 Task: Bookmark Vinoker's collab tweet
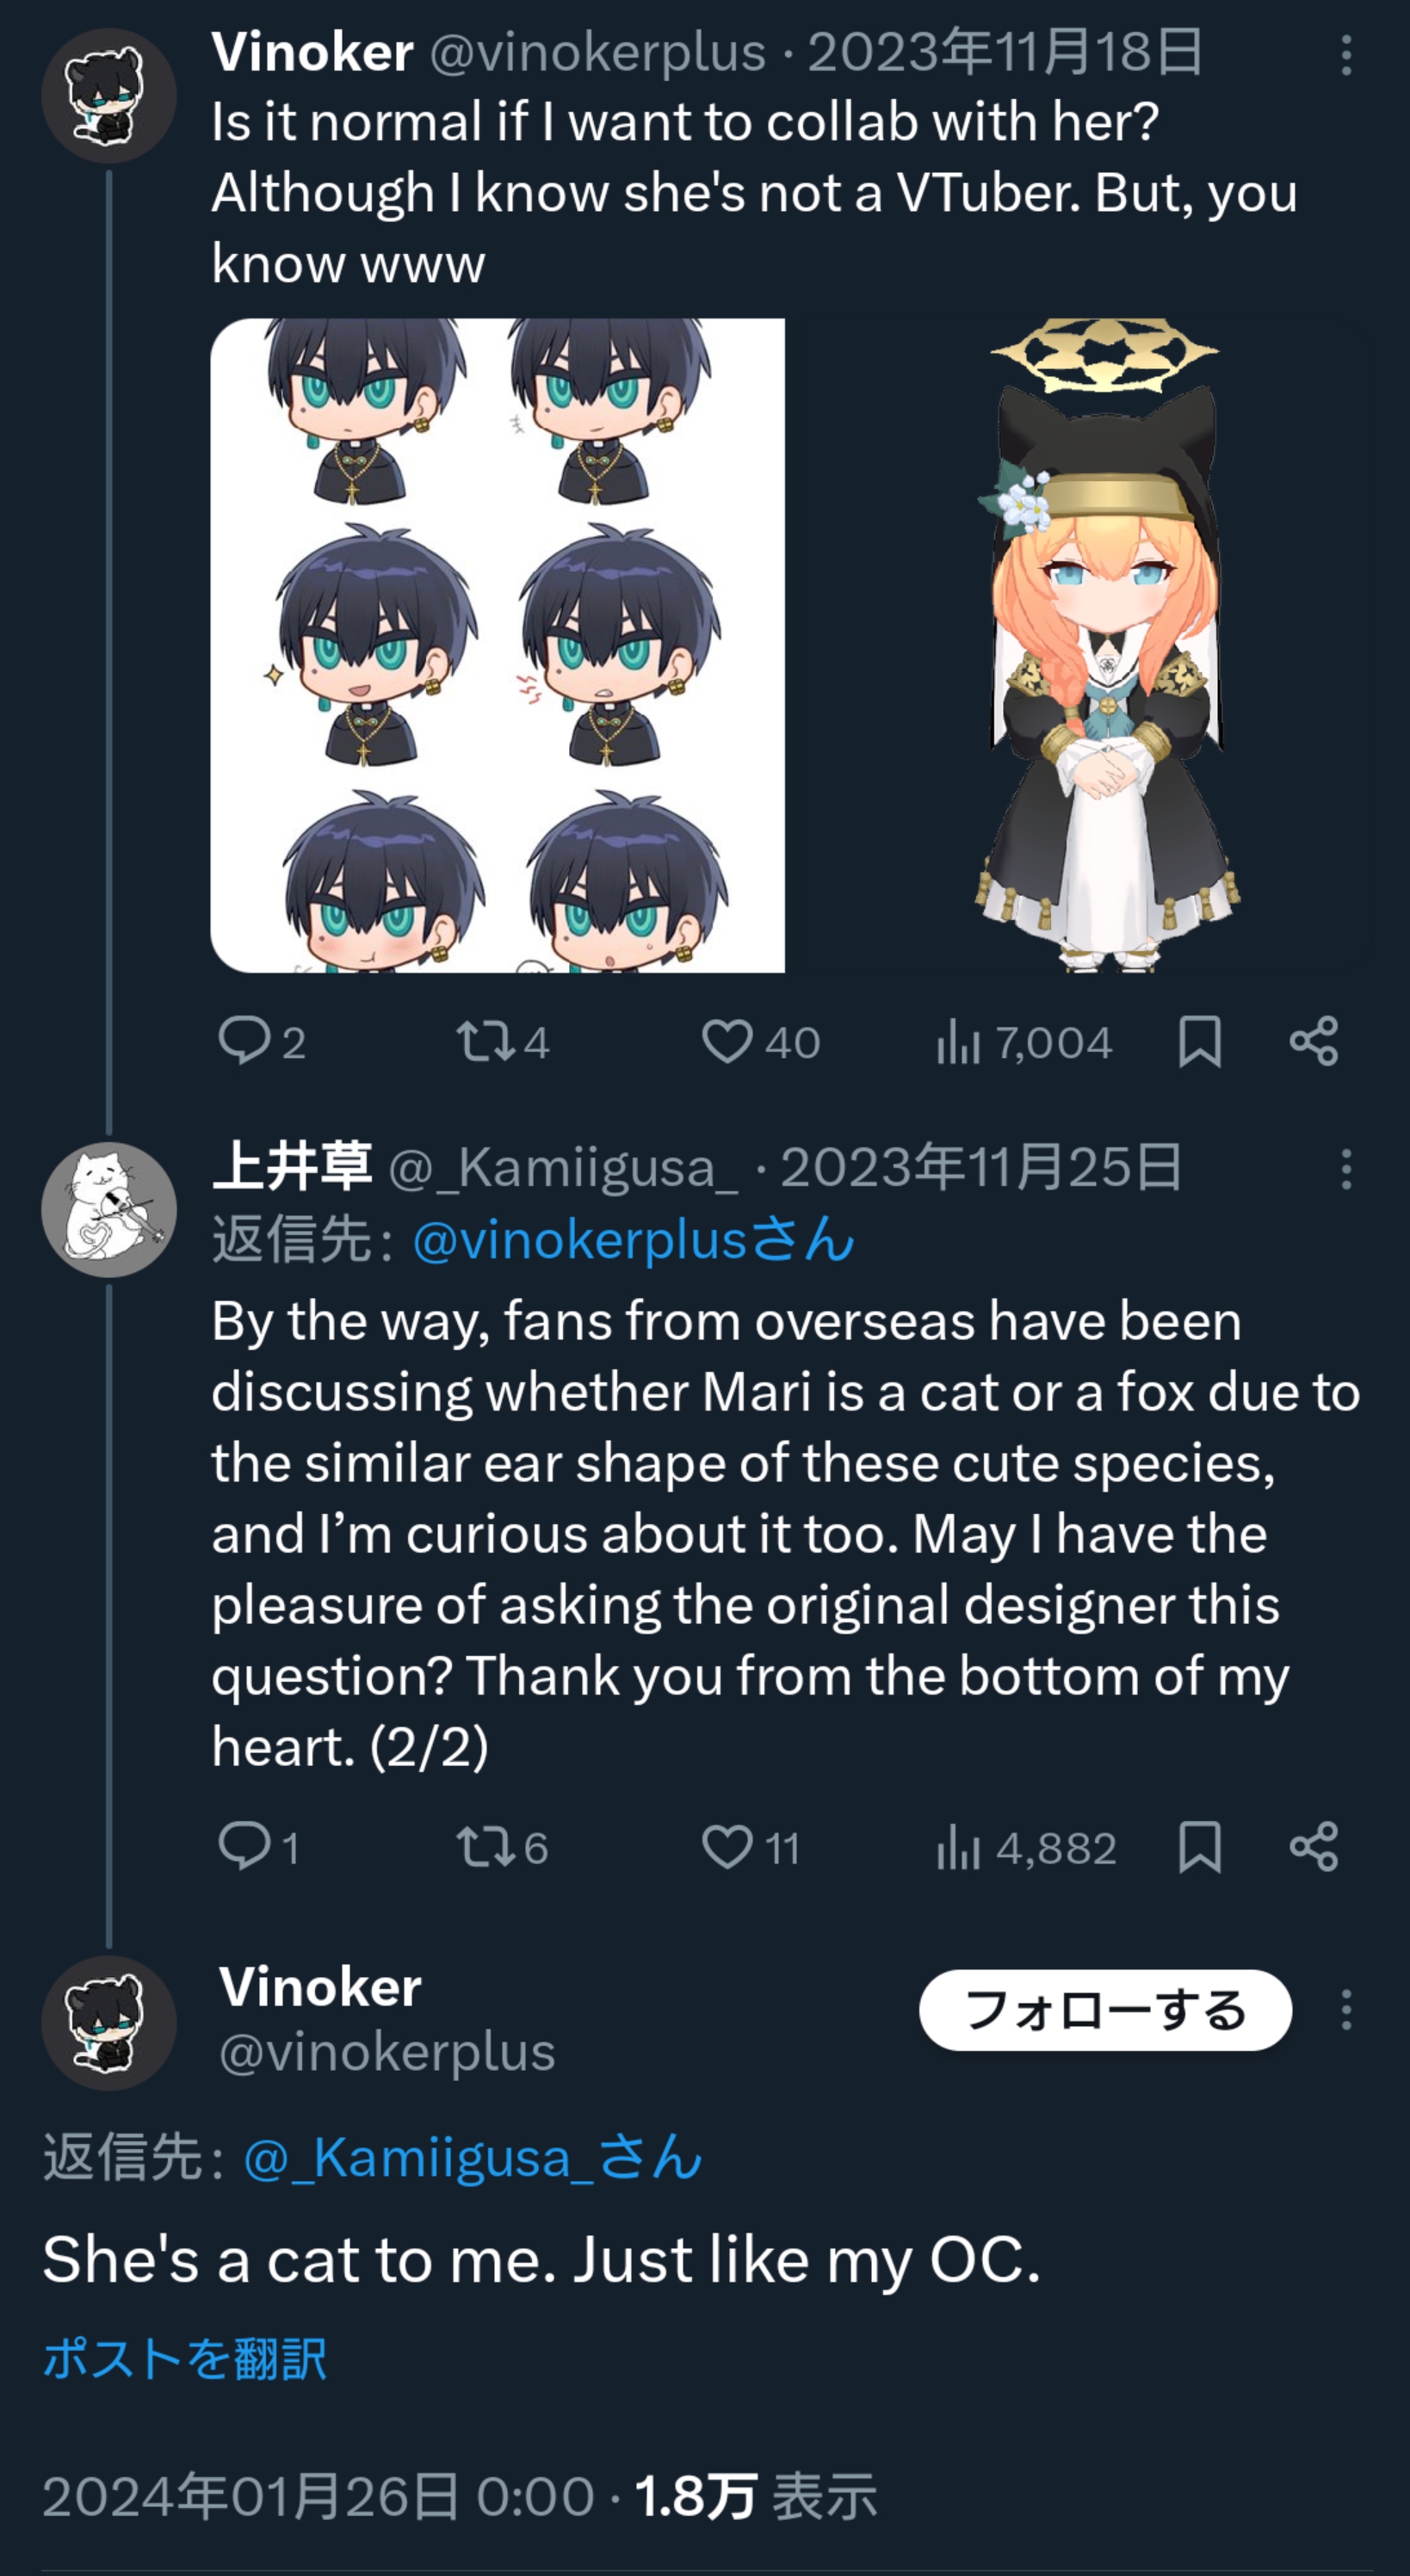point(1199,1041)
